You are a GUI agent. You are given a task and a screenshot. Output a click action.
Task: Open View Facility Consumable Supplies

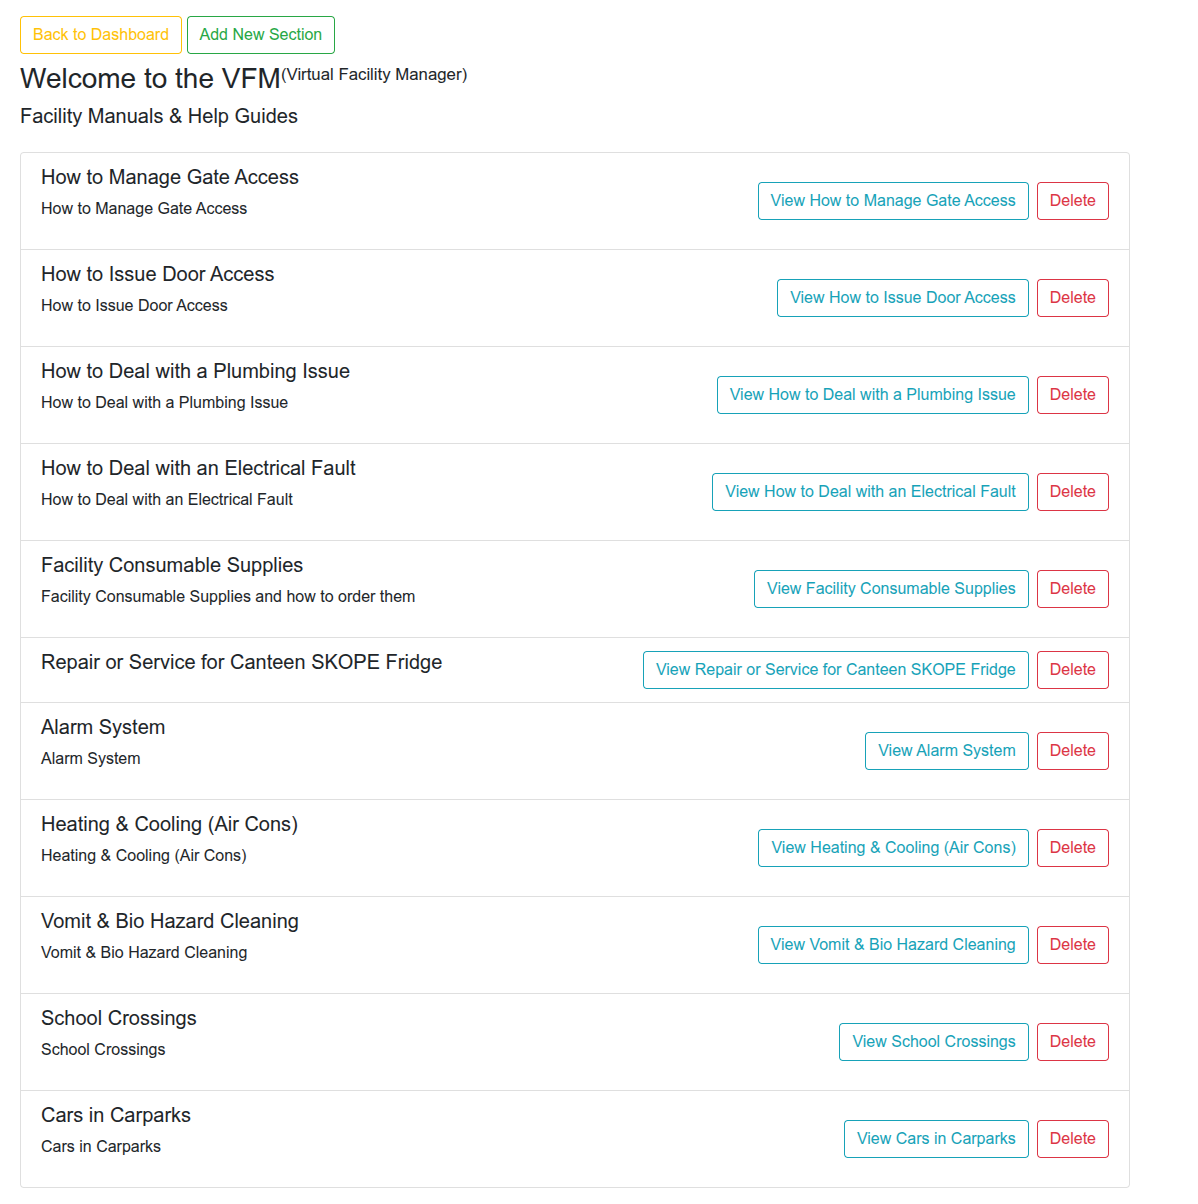pos(891,589)
